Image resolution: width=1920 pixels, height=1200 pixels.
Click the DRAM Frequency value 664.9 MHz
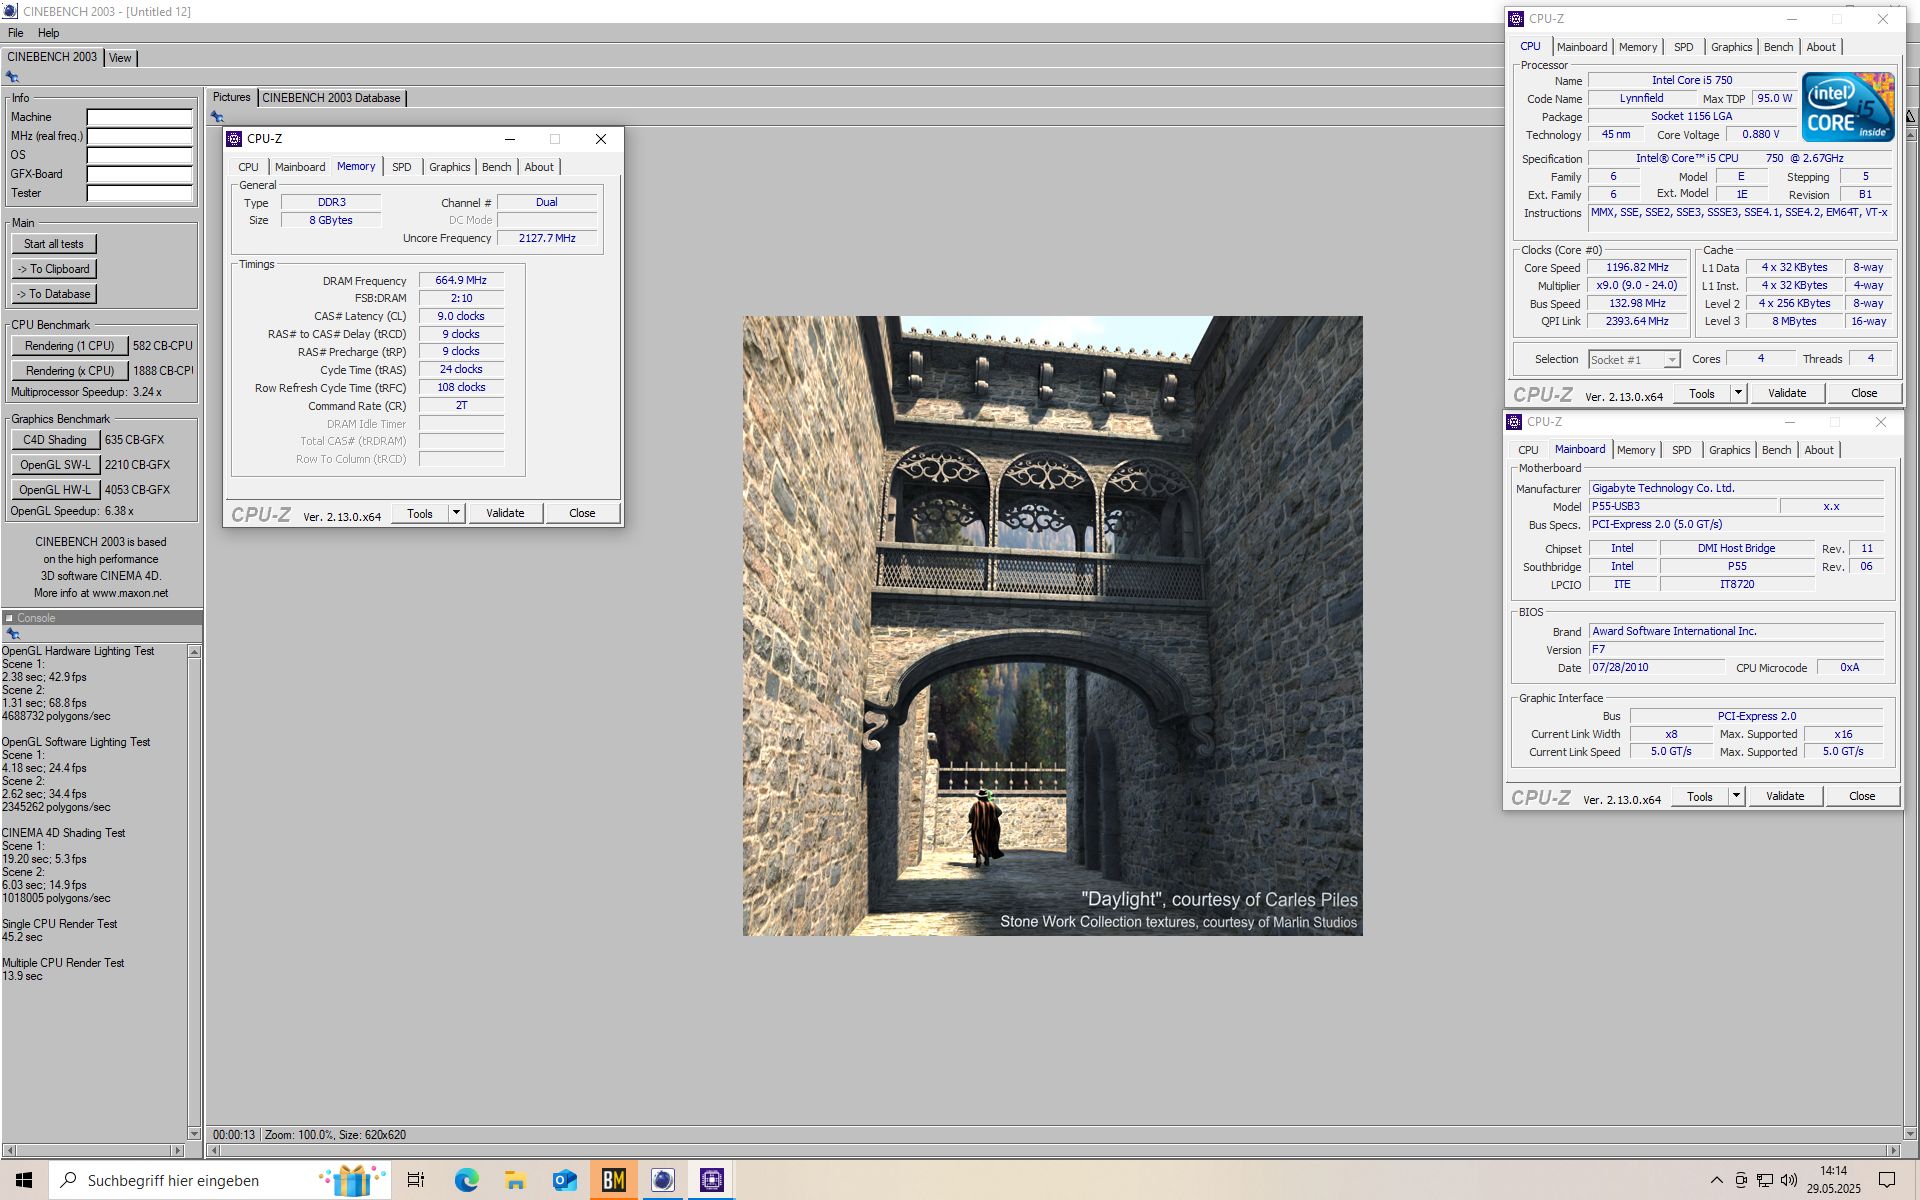(461, 281)
